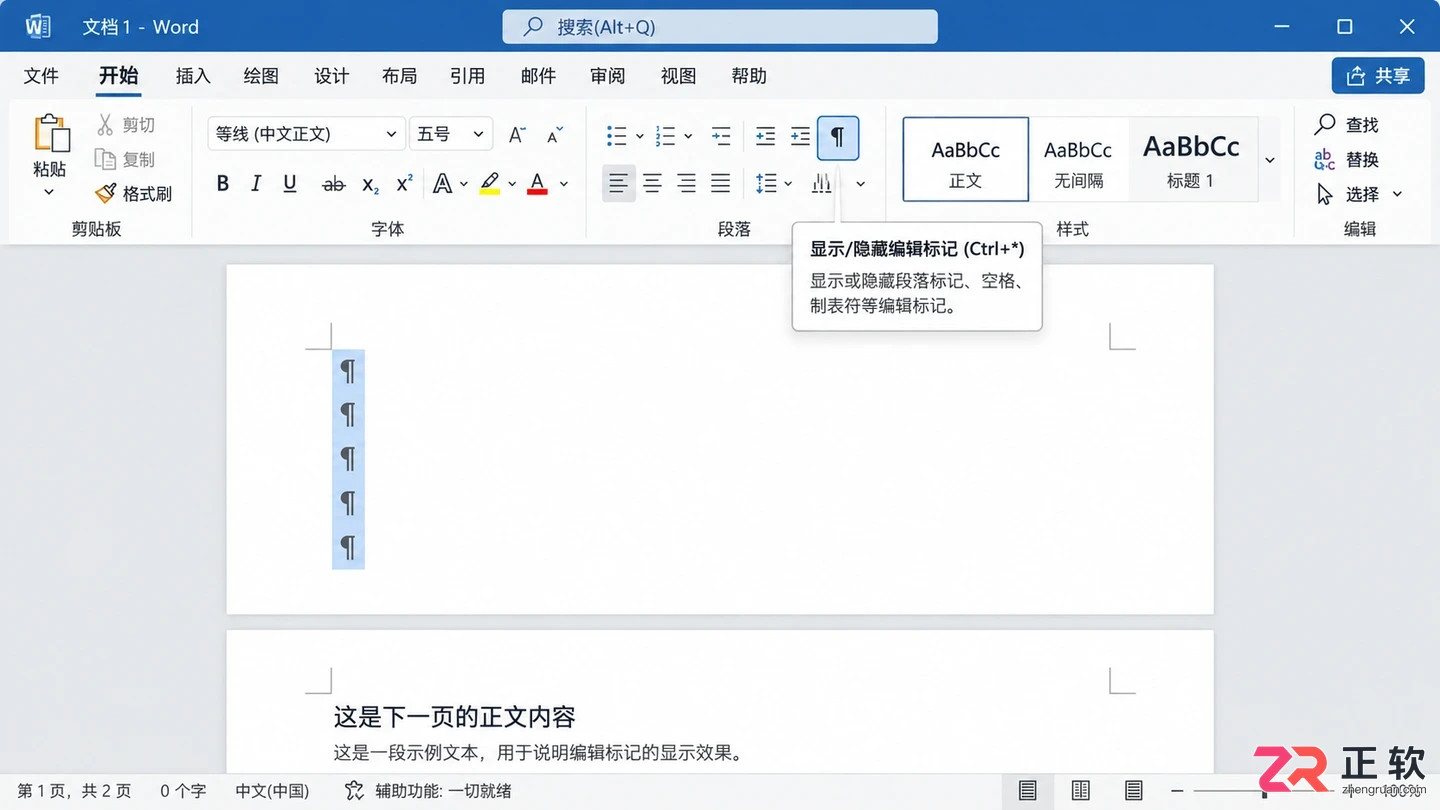Click the Copy (复制) icon
1440x810 pixels.
[x=105, y=159]
